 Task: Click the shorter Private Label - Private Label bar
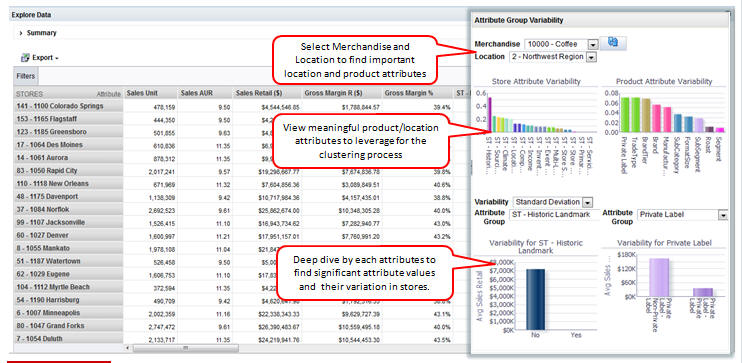tap(703, 292)
